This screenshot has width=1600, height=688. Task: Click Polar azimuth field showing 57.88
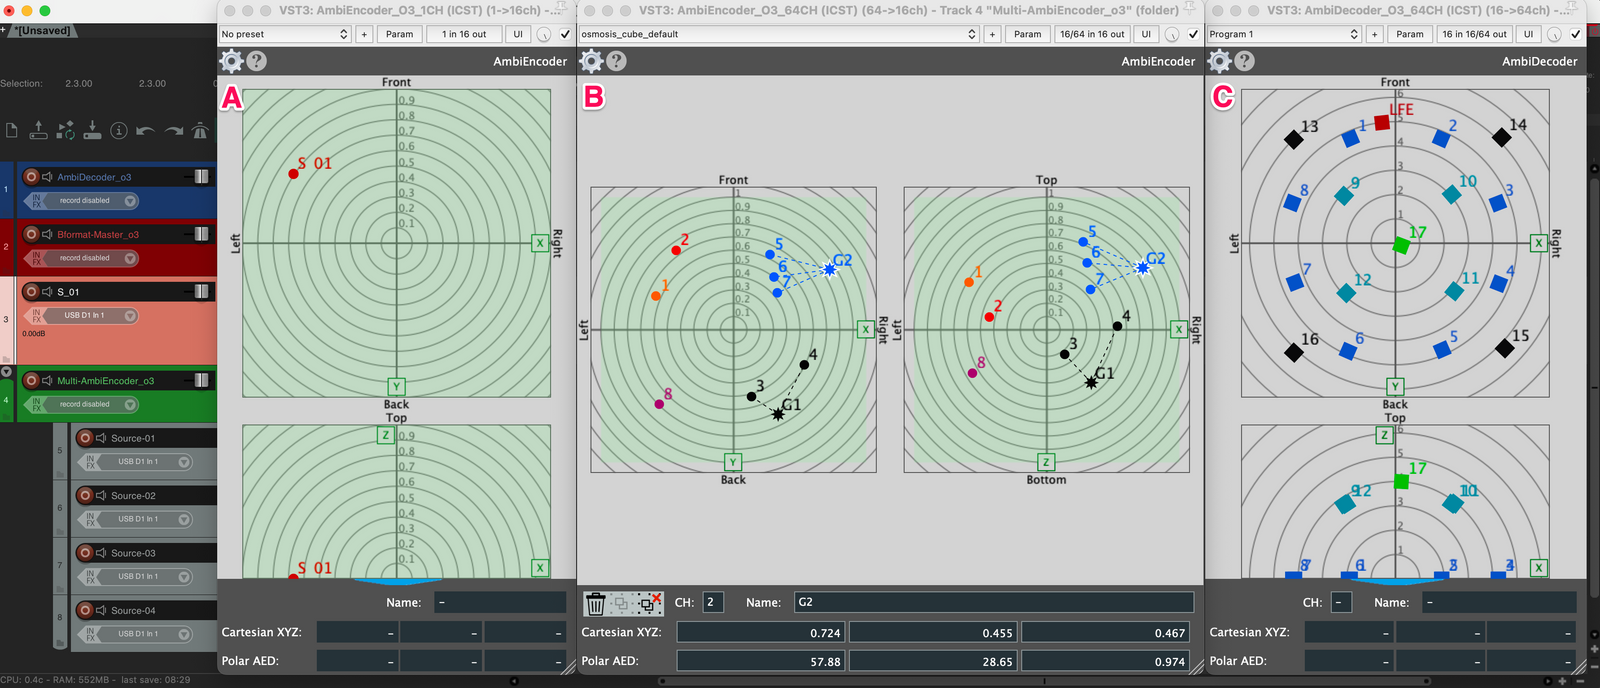click(761, 661)
